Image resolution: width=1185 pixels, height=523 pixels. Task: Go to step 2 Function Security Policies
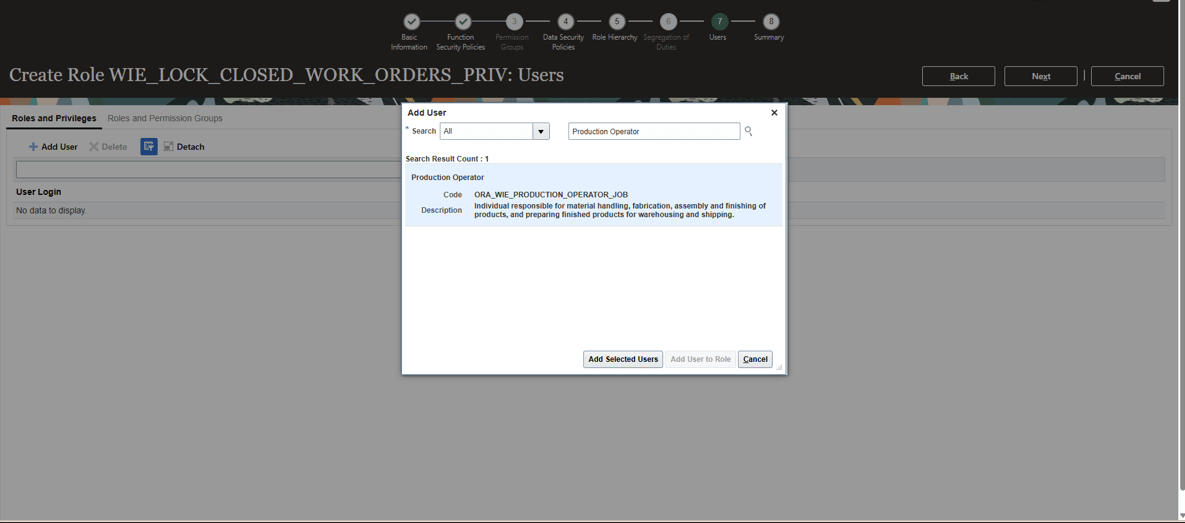(x=463, y=22)
